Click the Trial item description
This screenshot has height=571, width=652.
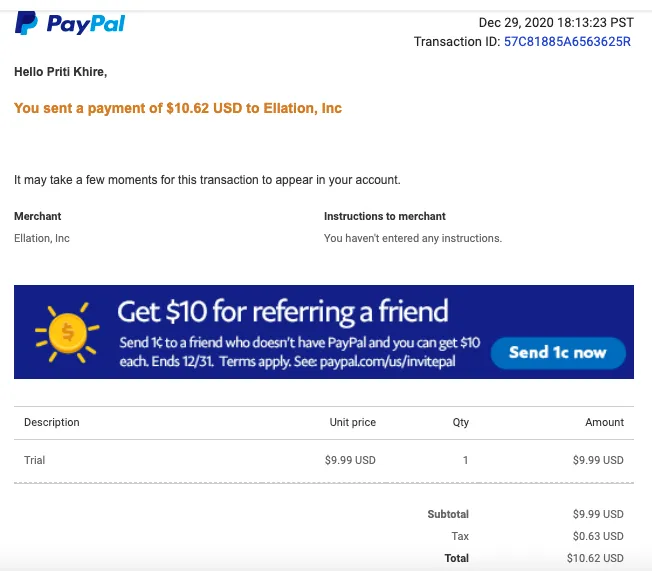tap(35, 460)
